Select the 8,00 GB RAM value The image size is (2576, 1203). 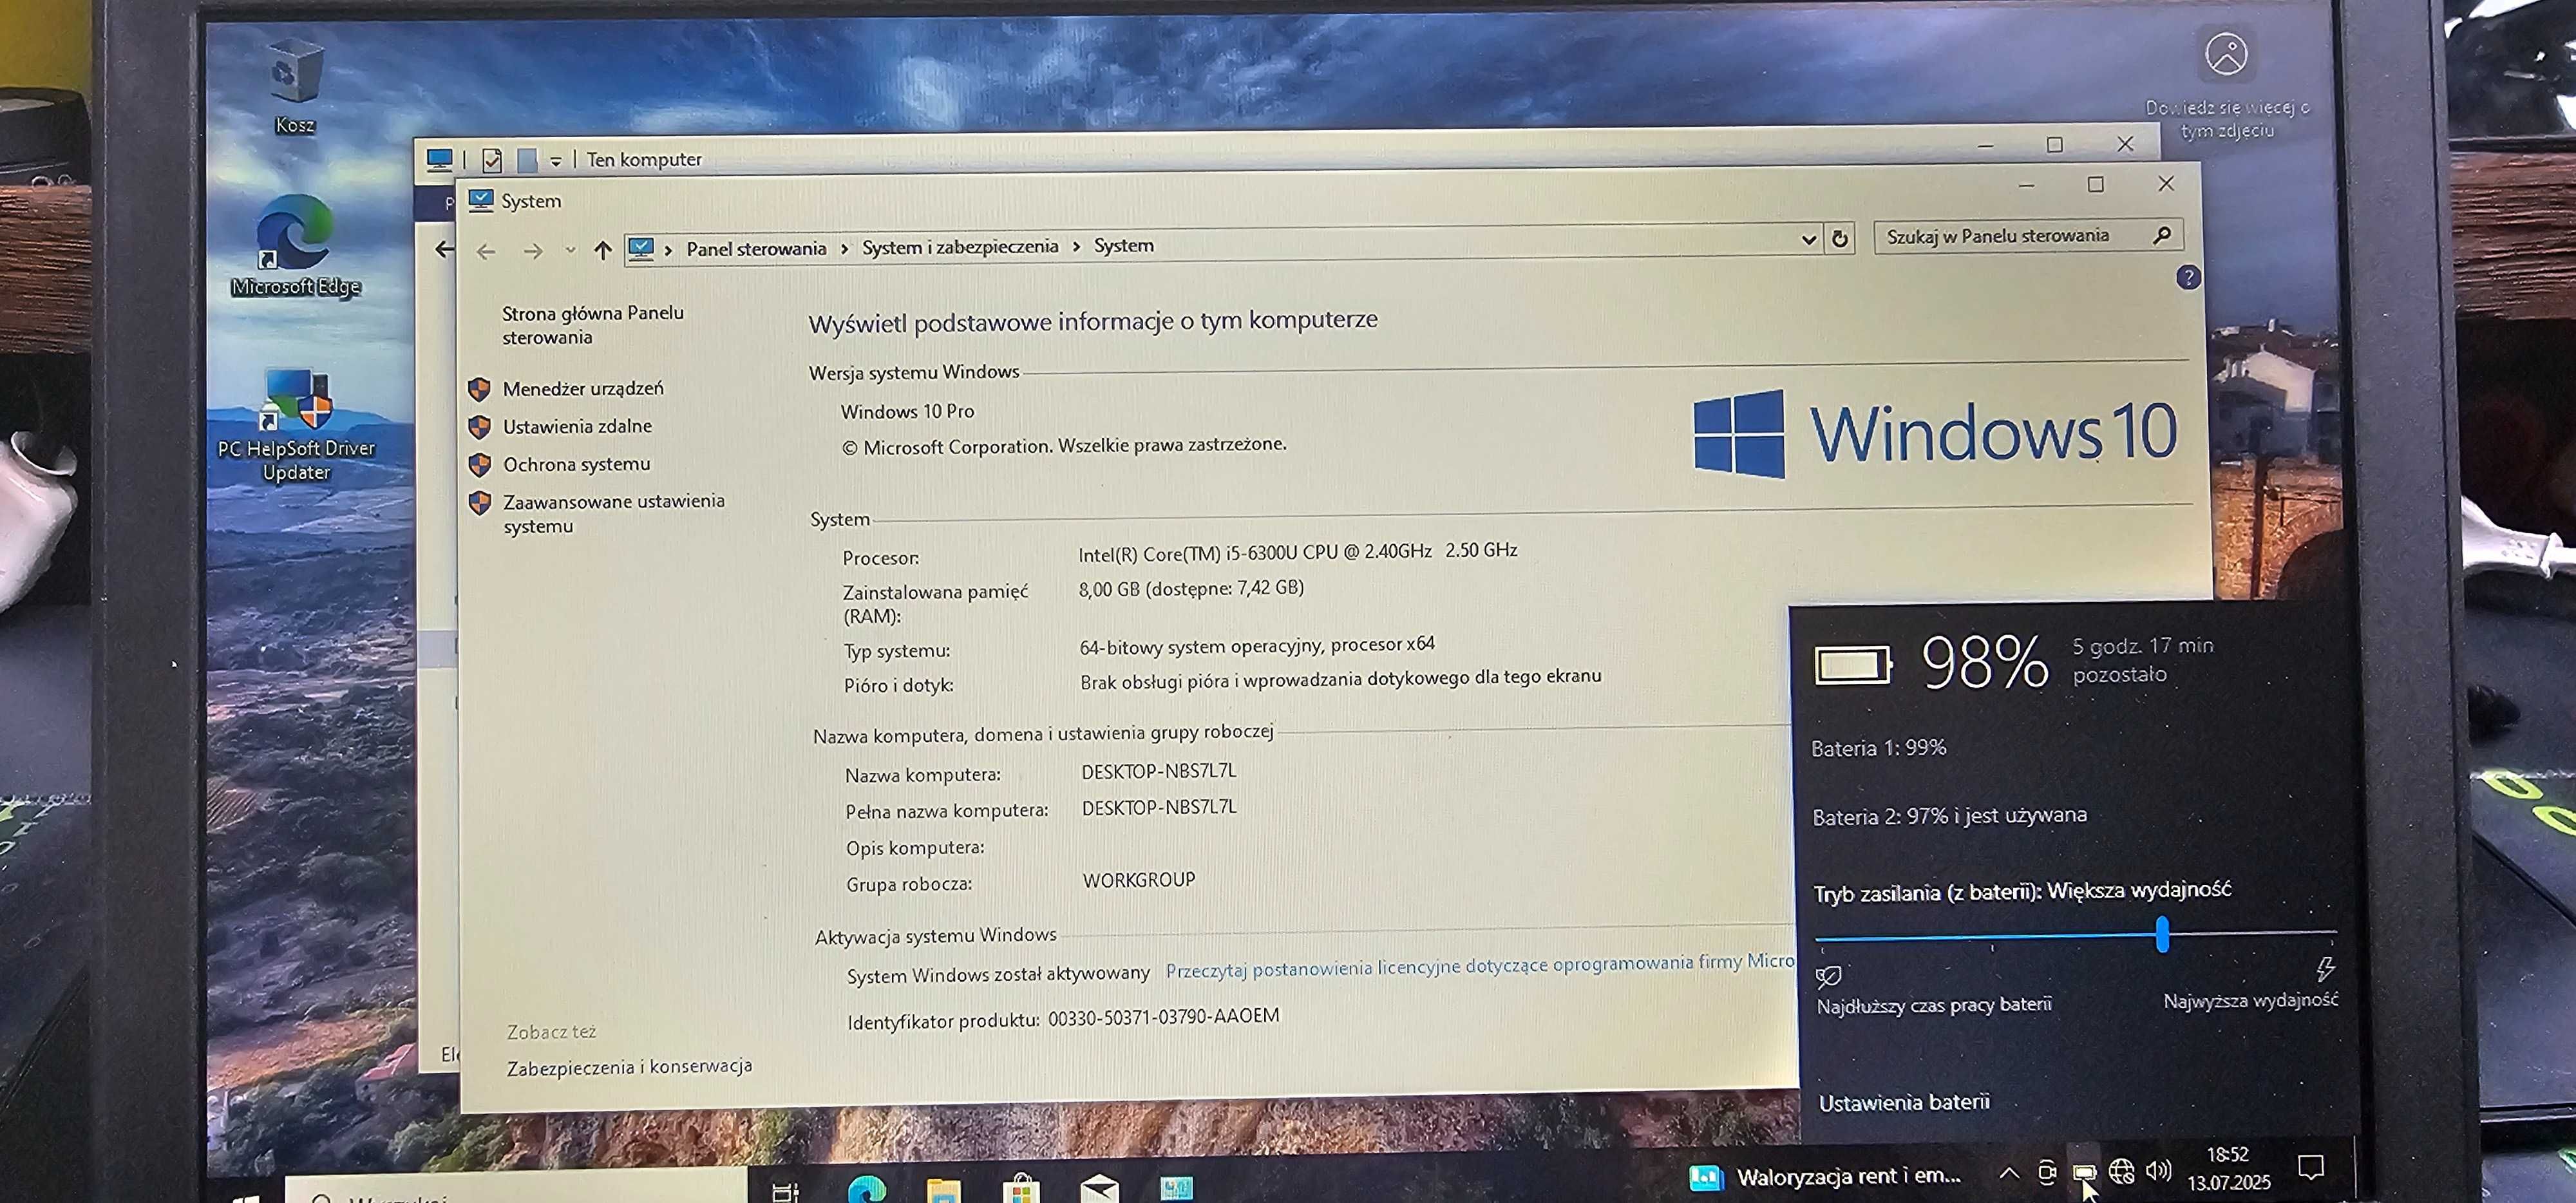(1190, 588)
